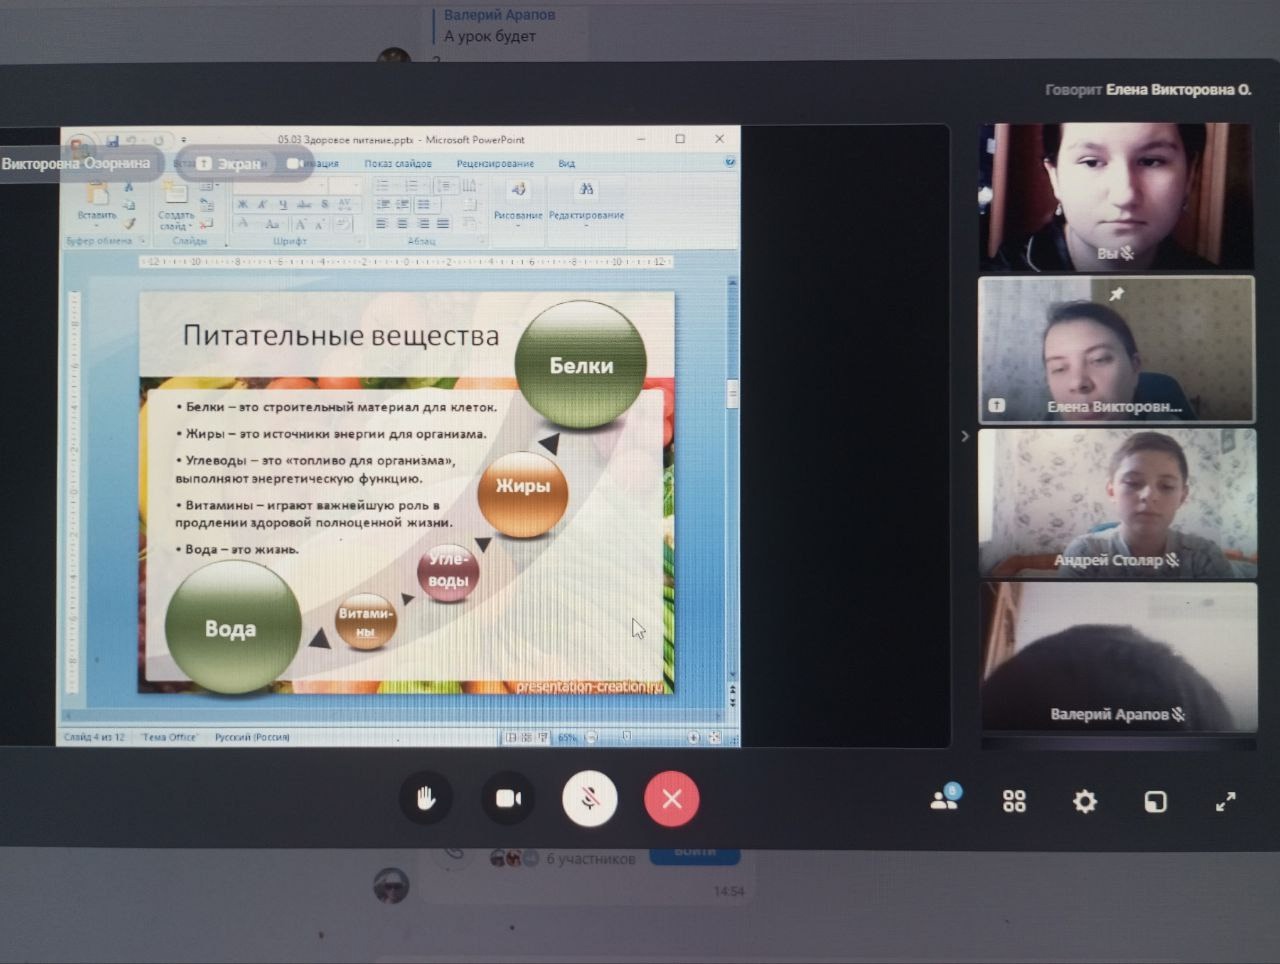This screenshot has height=964, width=1280.
Task: Raise your hand in the call
Action: click(426, 798)
